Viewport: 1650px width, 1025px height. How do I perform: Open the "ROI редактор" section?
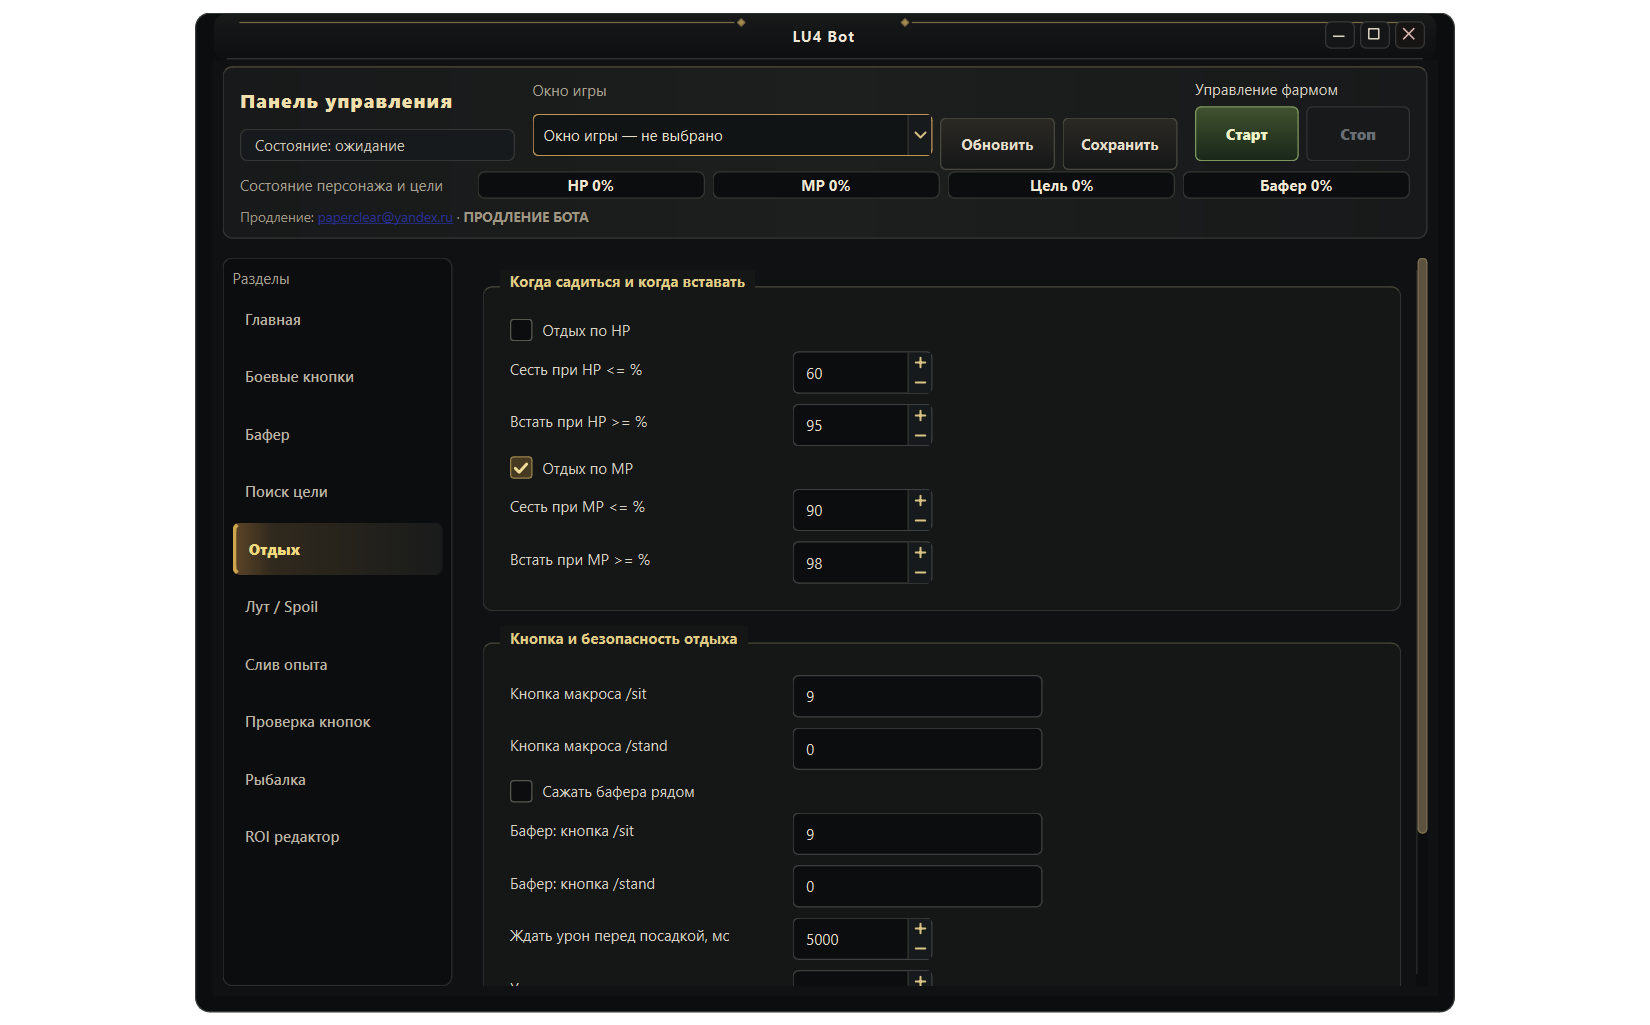[338, 837]
